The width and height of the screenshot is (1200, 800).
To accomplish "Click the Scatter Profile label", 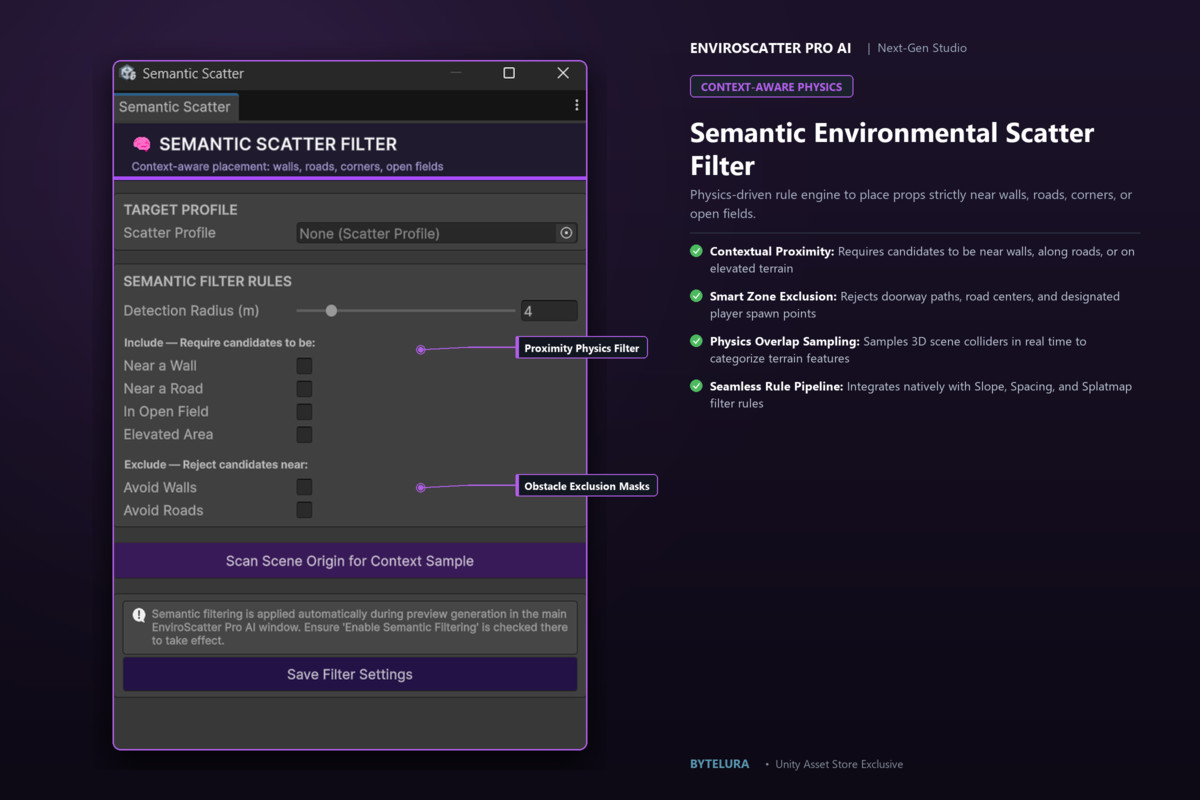I will pyautogui.click(x=170, y=233).
